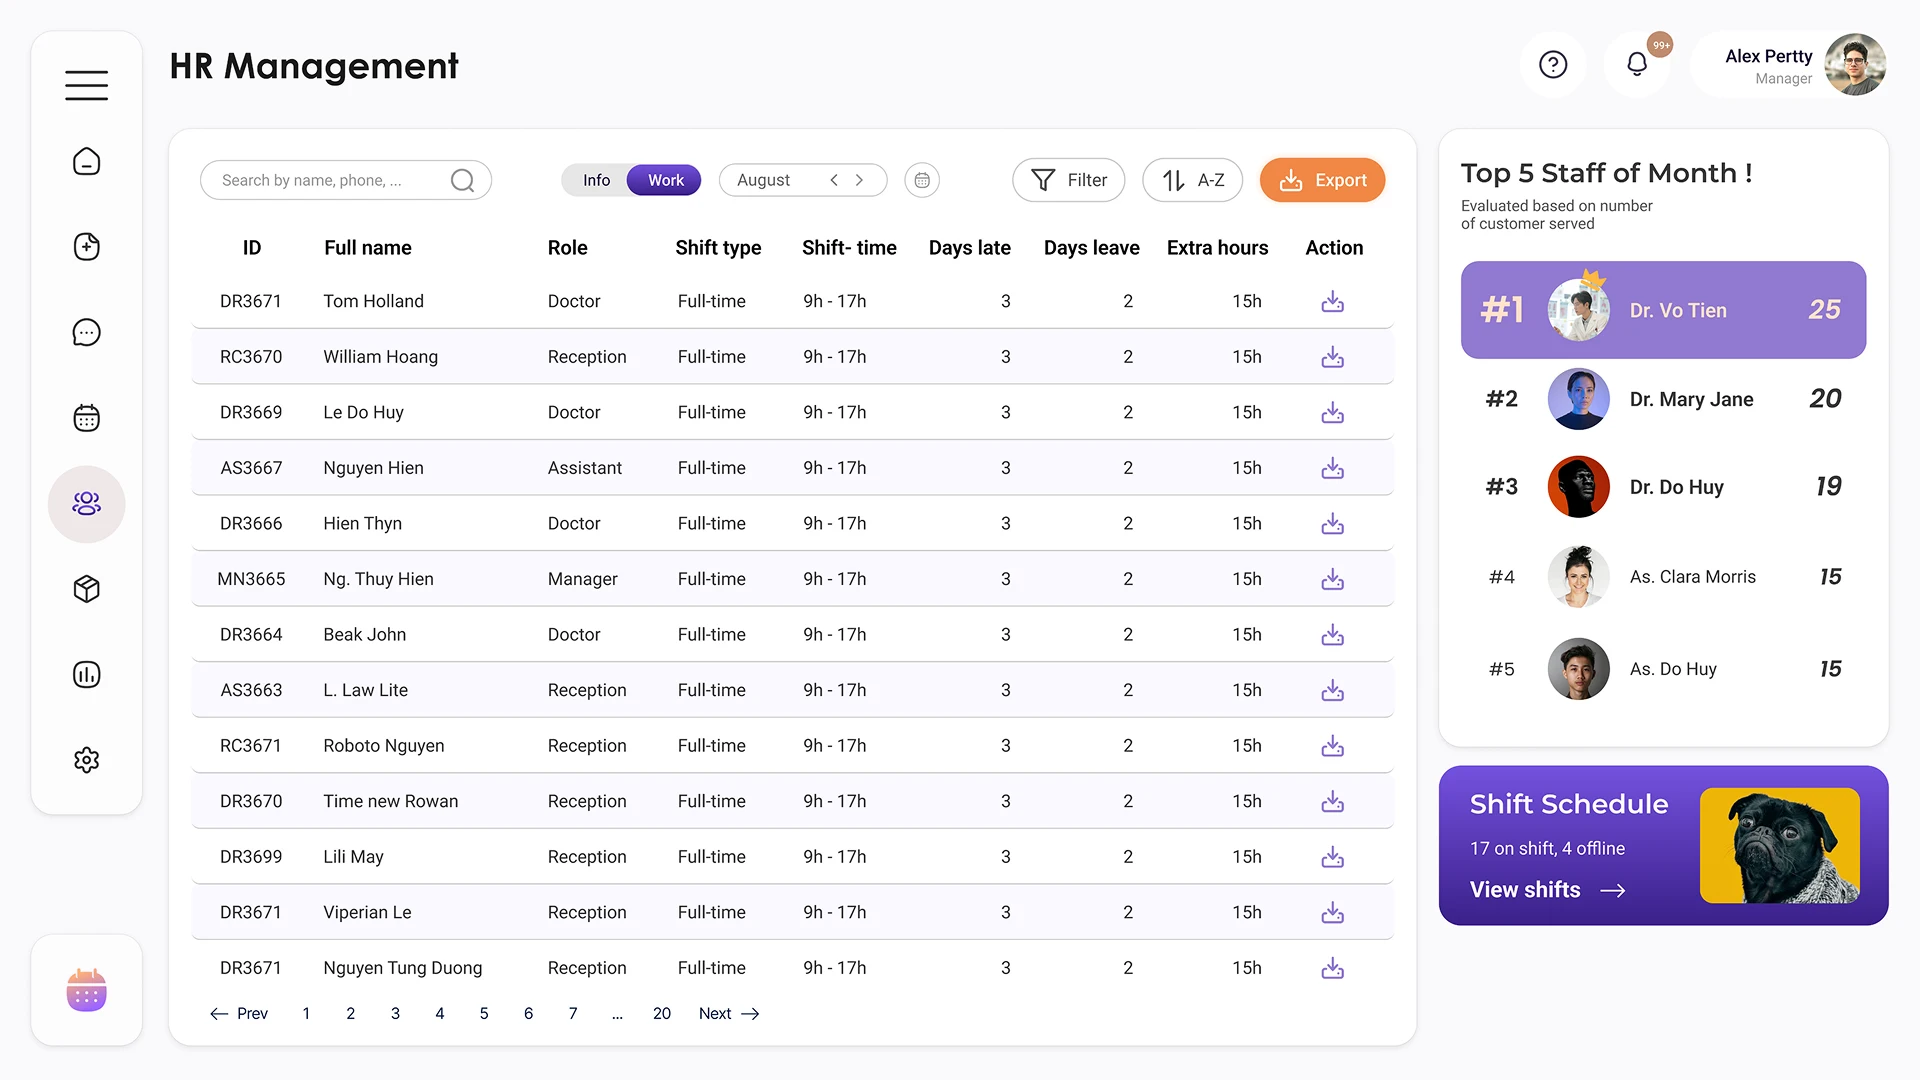This screenshot has height=1080, width=1920.
Task: Download Tom Holland's record via action icon
Action: pyautogui.click(x=1332, y=301)
